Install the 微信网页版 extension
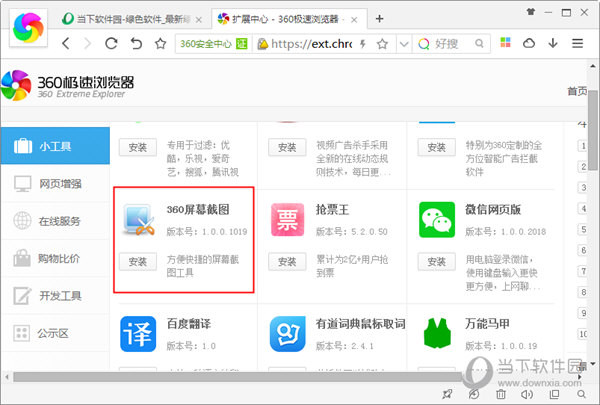 [437, 262]
